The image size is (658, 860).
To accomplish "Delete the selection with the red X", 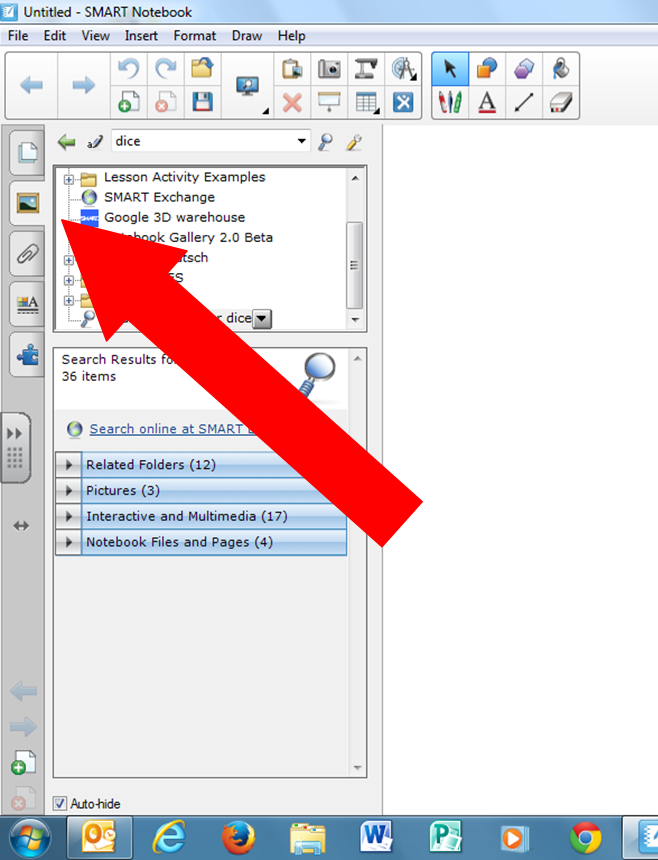I will (x=292, y=102).
